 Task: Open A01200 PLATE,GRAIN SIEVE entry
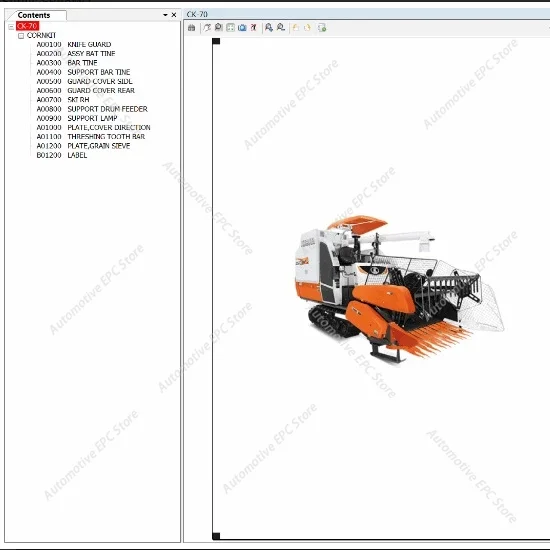[83, 146]
